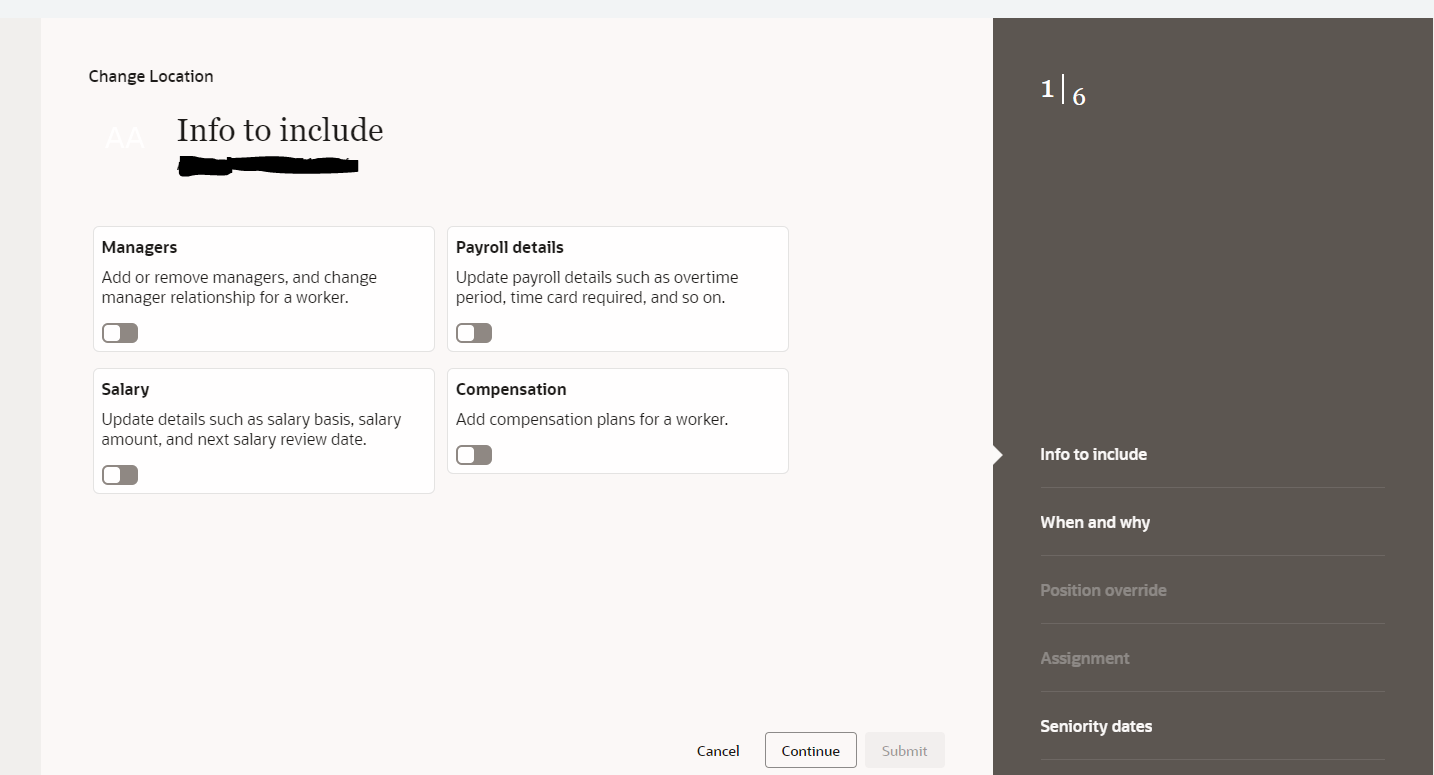Click the Info to include page heading
The height and width of the screenshot is (775, 1434).
[280, 129]
